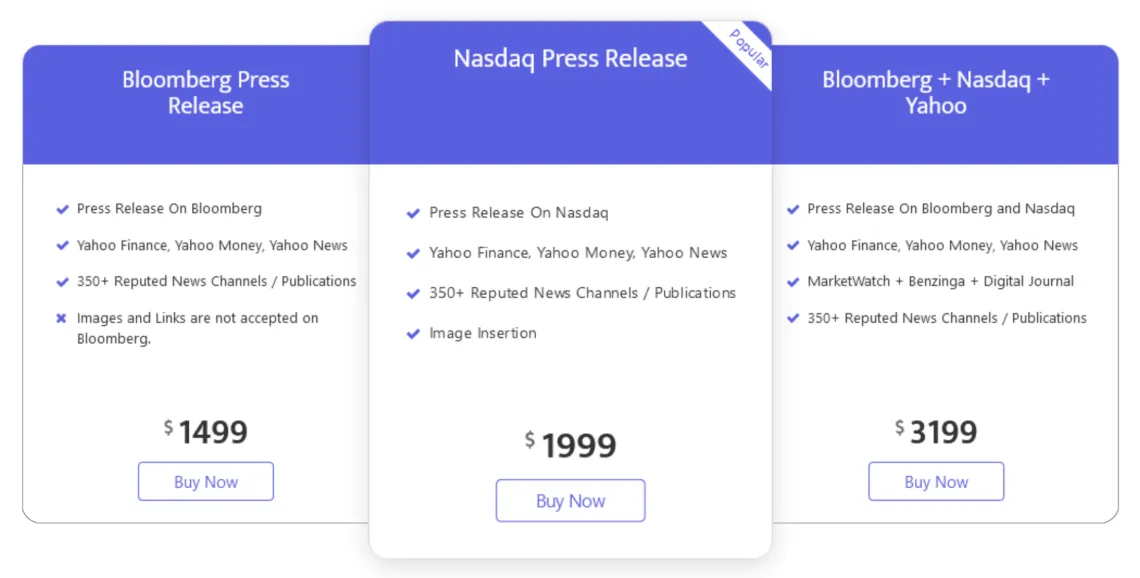The width and height of the screenshot is (1140, 578).
Task: Buy the $1999 Nasdaq Press Release plan
Action: 570,501
